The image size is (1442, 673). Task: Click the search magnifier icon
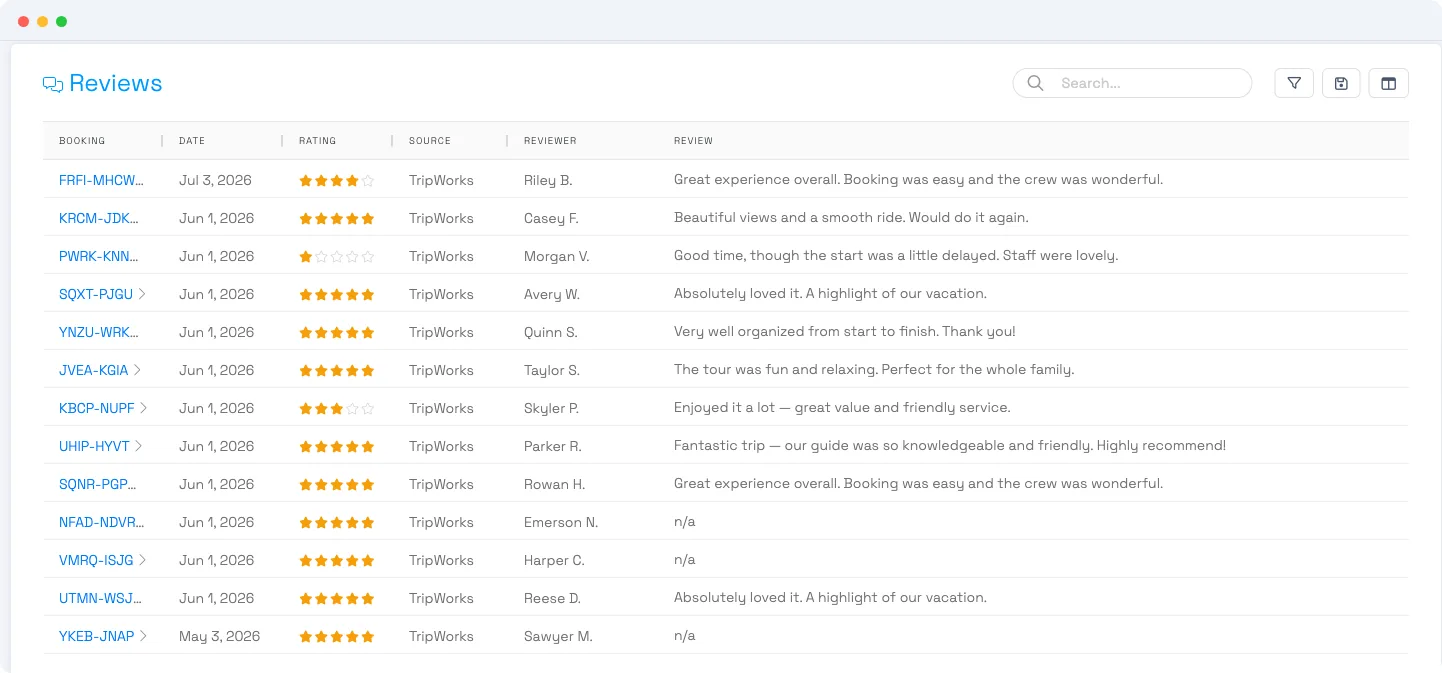pos(1036,83)
